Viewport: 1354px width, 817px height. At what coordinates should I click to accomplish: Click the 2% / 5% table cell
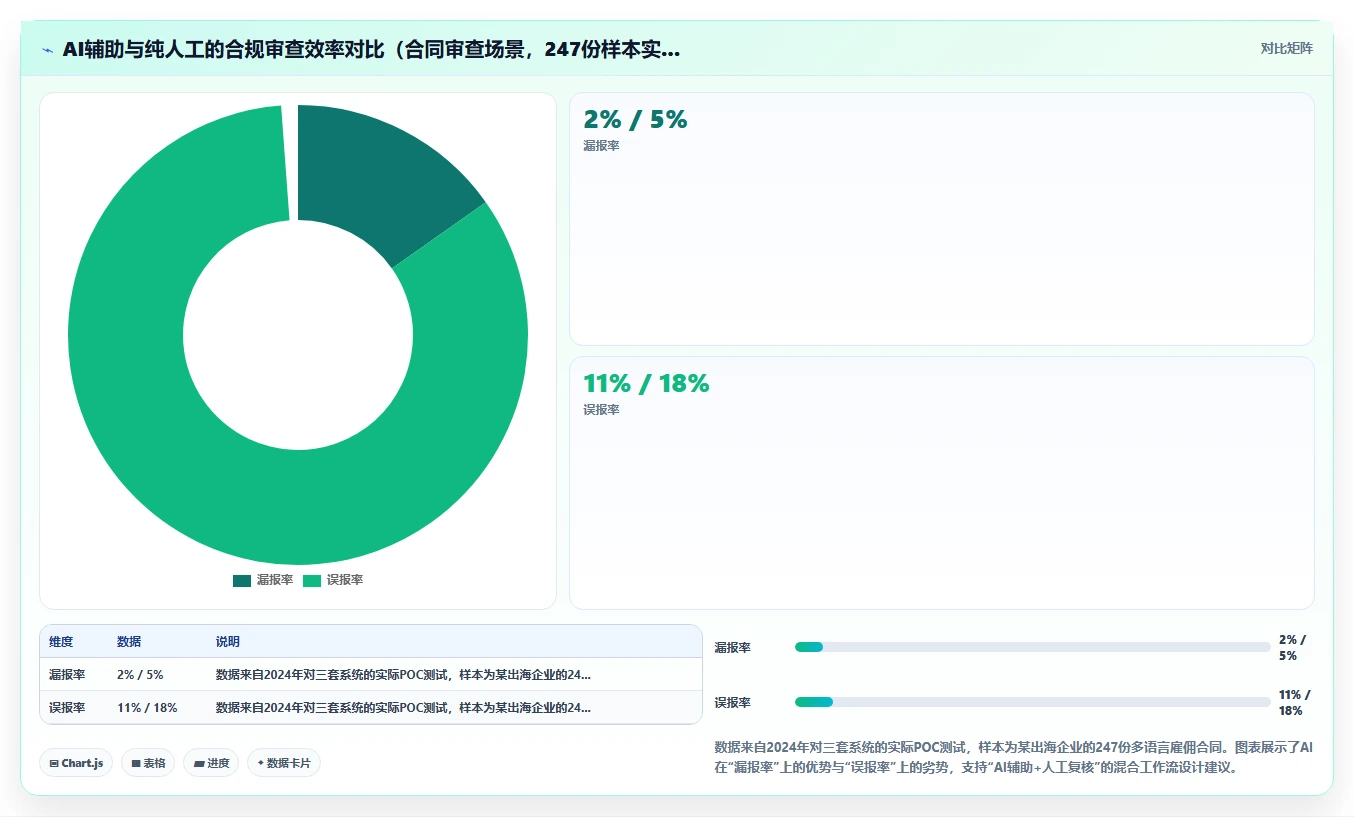coord(140,675)
